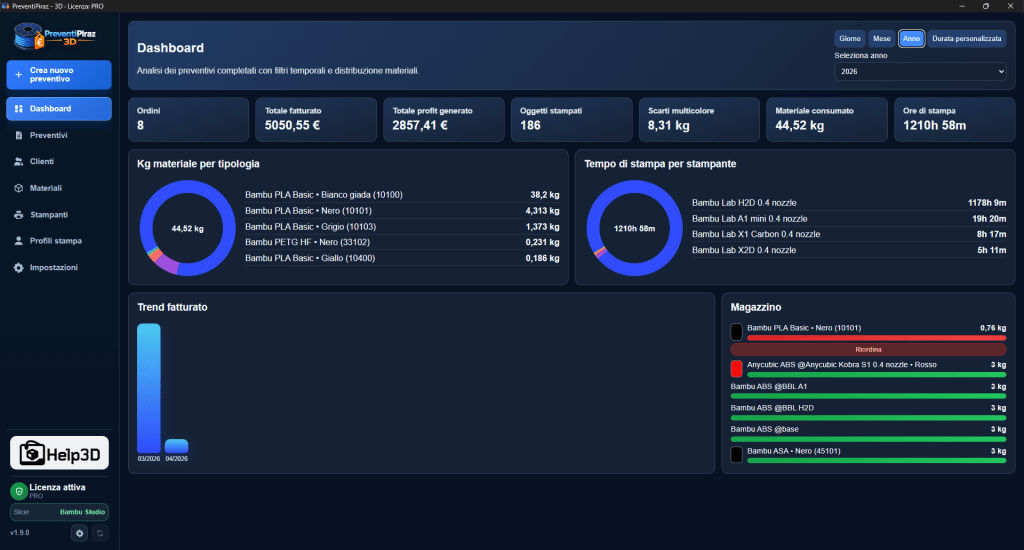Click the Bambu Lab X2D 0.4 nozzle row

[849, 250]
